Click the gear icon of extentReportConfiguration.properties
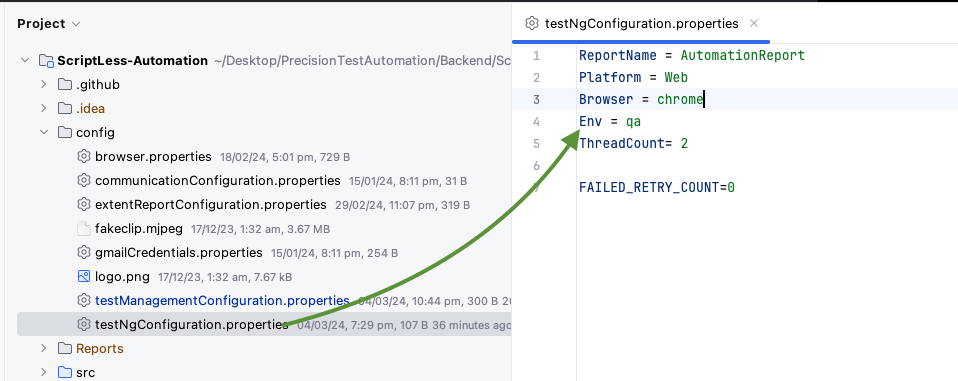 click(x=84, y=205)
